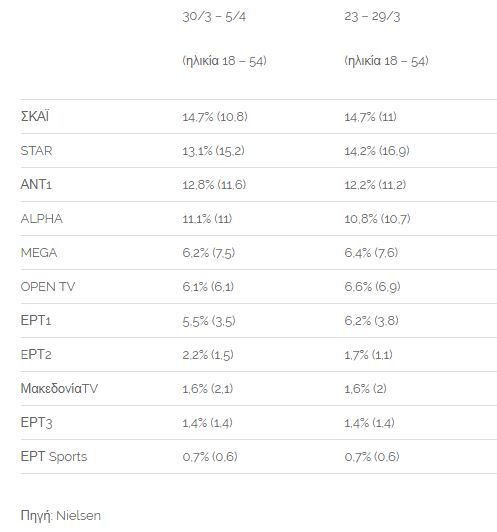Click the 30/3 – 5/4 column header
The height and width of the screenshot is (532, 497).
(214, 17)
